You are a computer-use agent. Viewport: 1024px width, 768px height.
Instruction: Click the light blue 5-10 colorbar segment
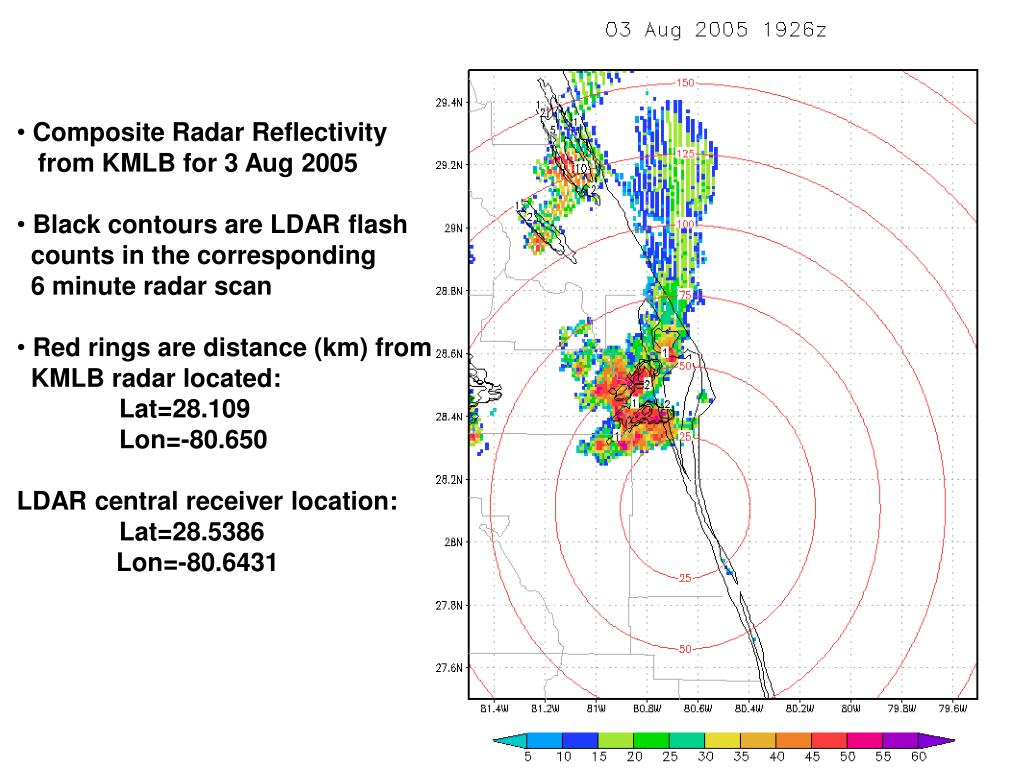click(x=545, y=740)
